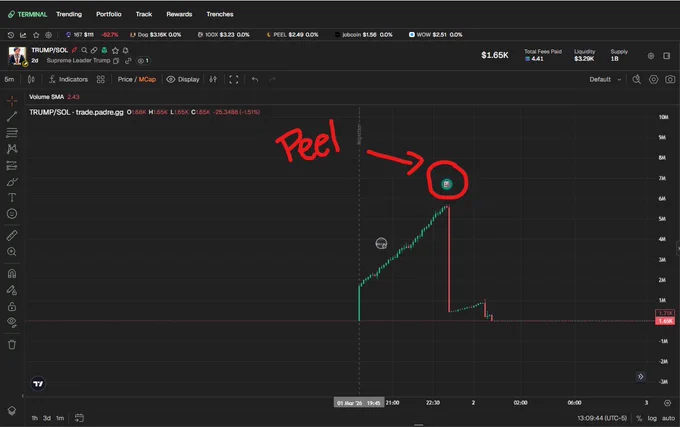Click the link icon next to TRUMP/SOL
Viewport: 680px width, 427px height.
coord(94,50)
